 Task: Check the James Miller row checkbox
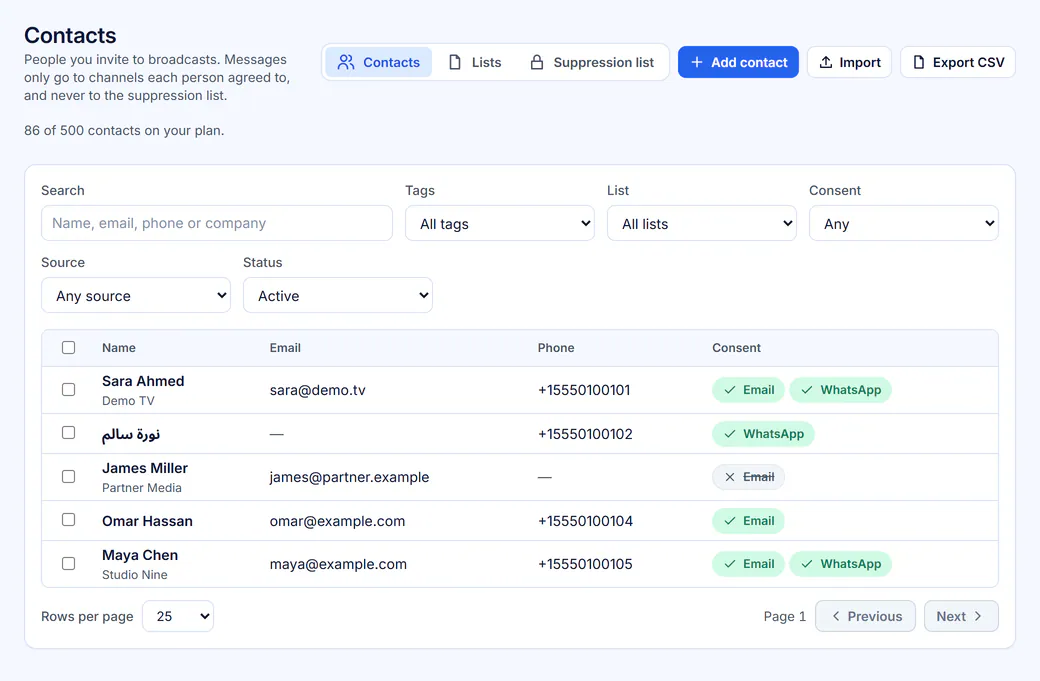coord(68,476)
